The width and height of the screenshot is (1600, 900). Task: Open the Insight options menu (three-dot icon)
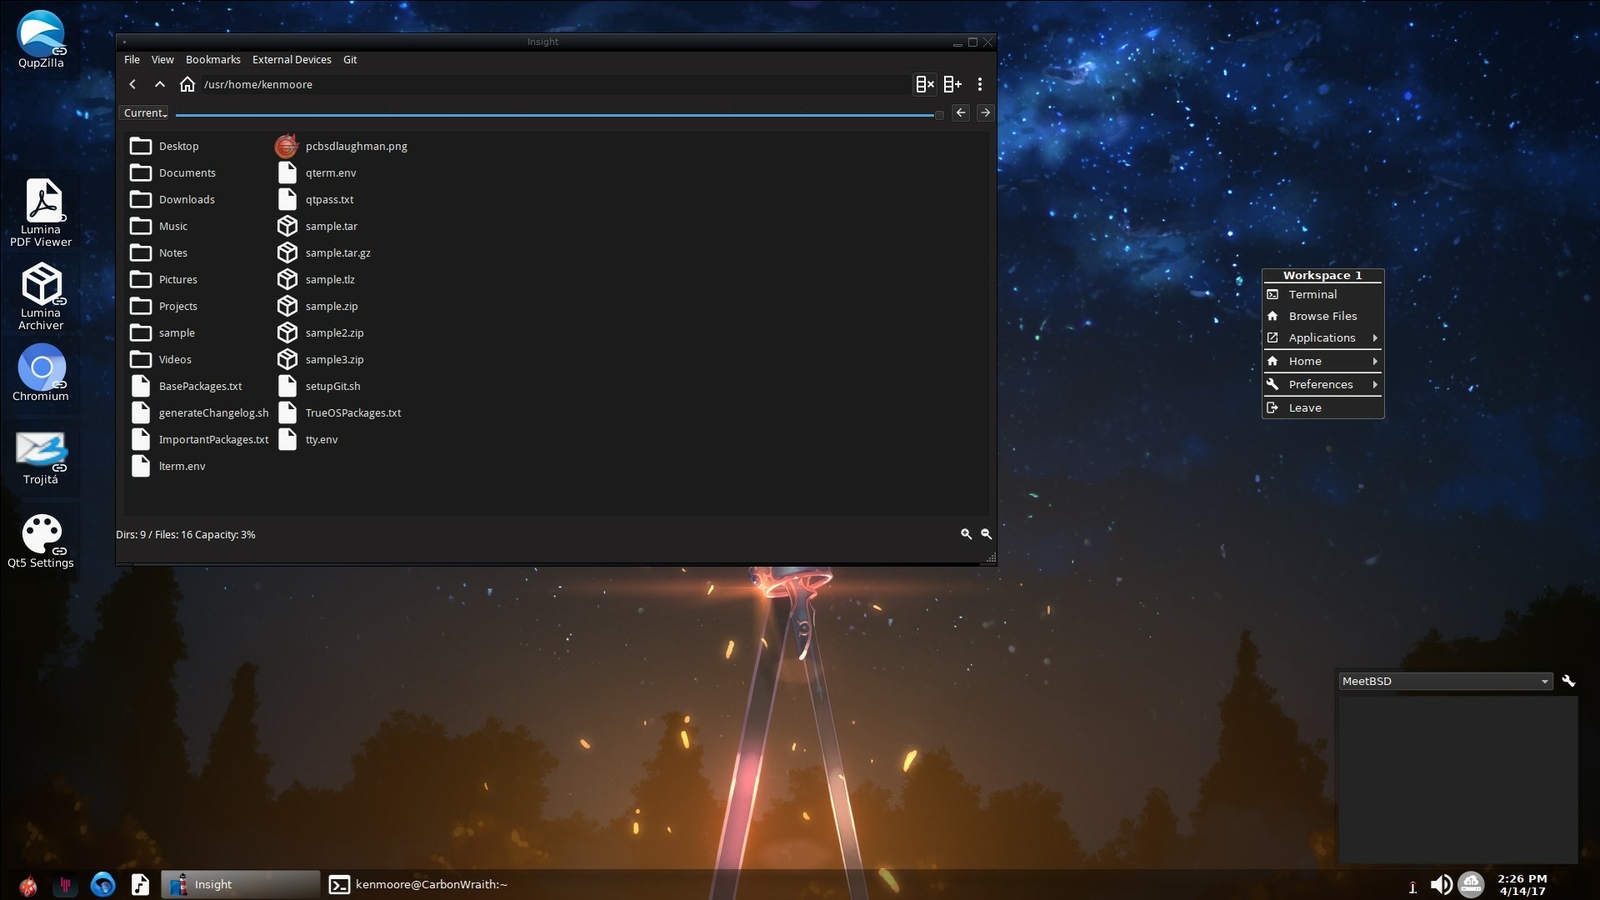(x=979, y=84)
